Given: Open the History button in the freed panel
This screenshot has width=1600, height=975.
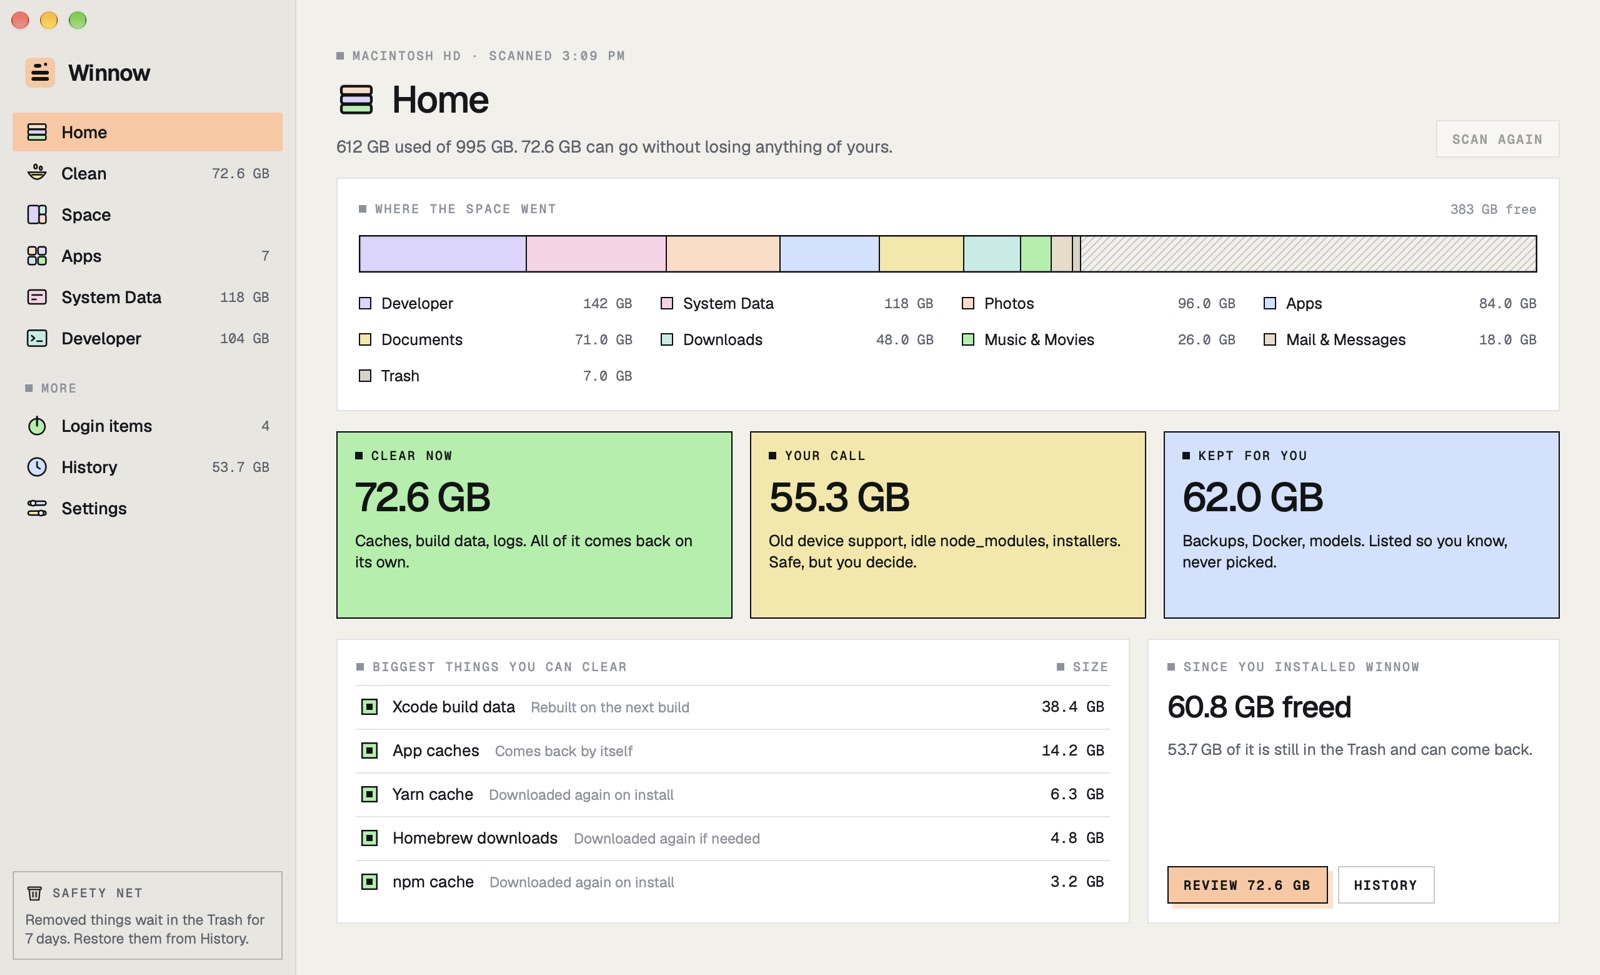Looking at the screenshot, I should tap(1385, 885).
